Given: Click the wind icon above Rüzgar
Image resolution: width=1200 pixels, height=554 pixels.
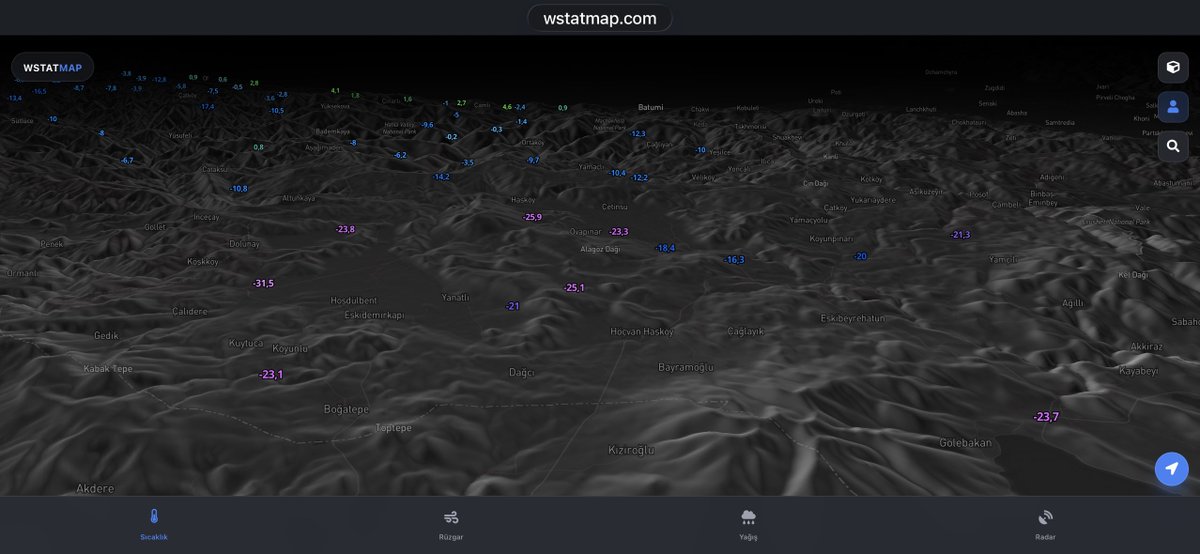Looking at the screenshot, I should (x=451, y=517).
